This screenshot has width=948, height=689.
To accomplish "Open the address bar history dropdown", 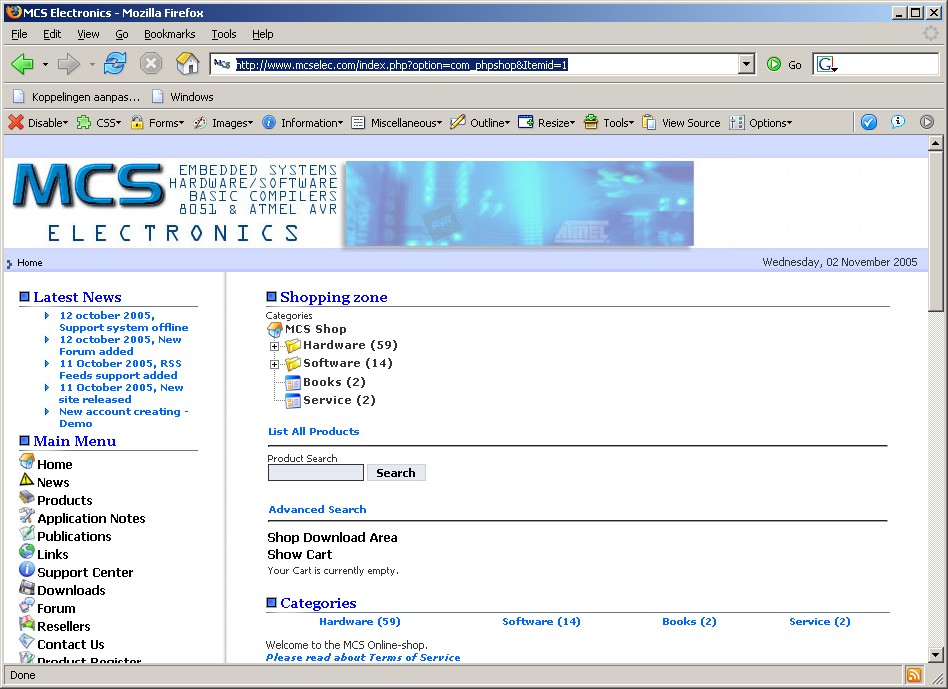I will [747, 64].
